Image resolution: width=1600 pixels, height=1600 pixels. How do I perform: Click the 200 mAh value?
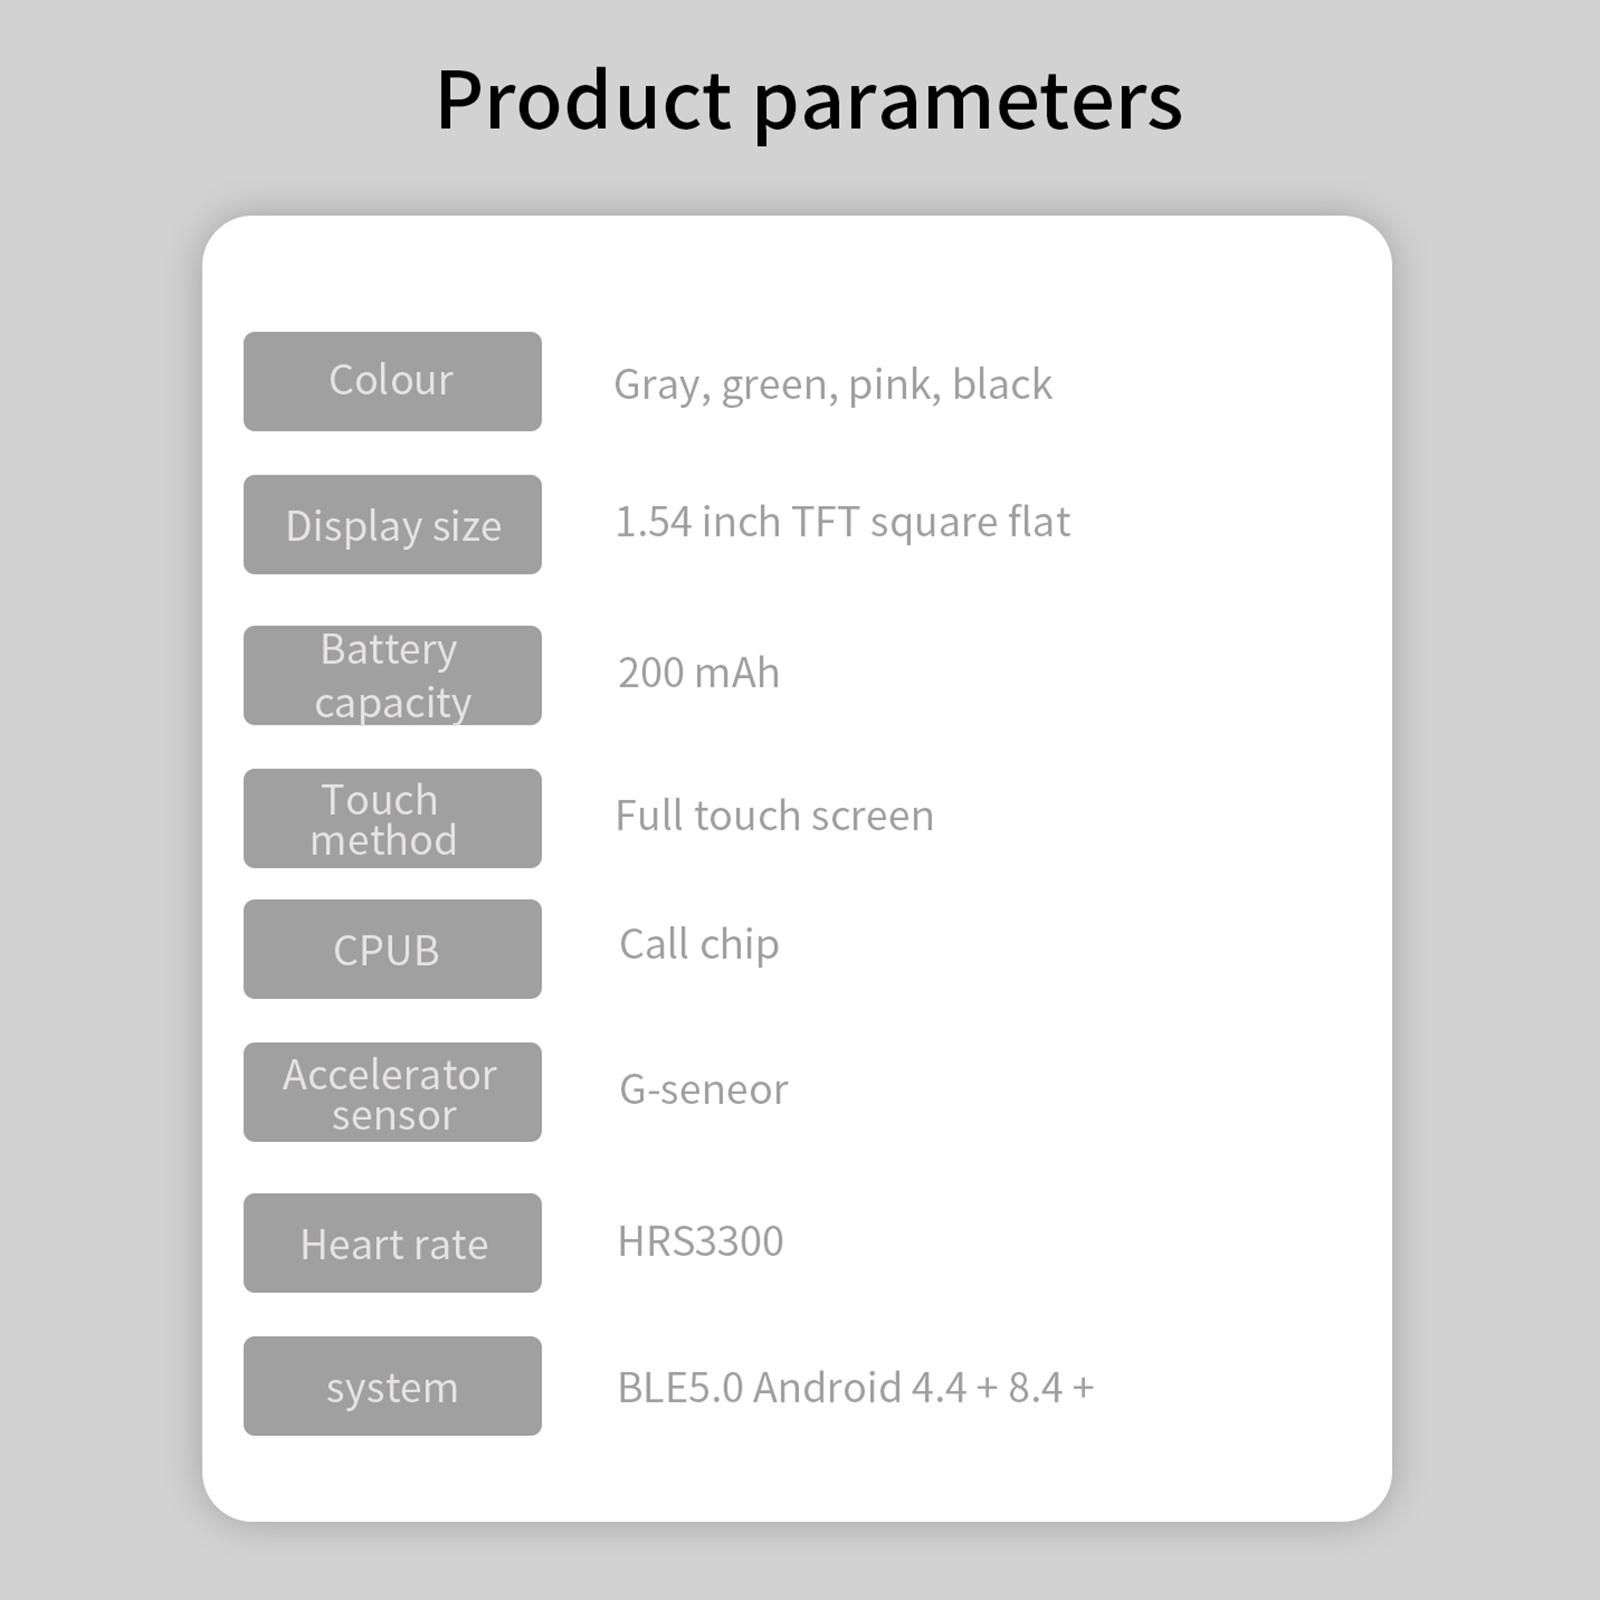698,672
